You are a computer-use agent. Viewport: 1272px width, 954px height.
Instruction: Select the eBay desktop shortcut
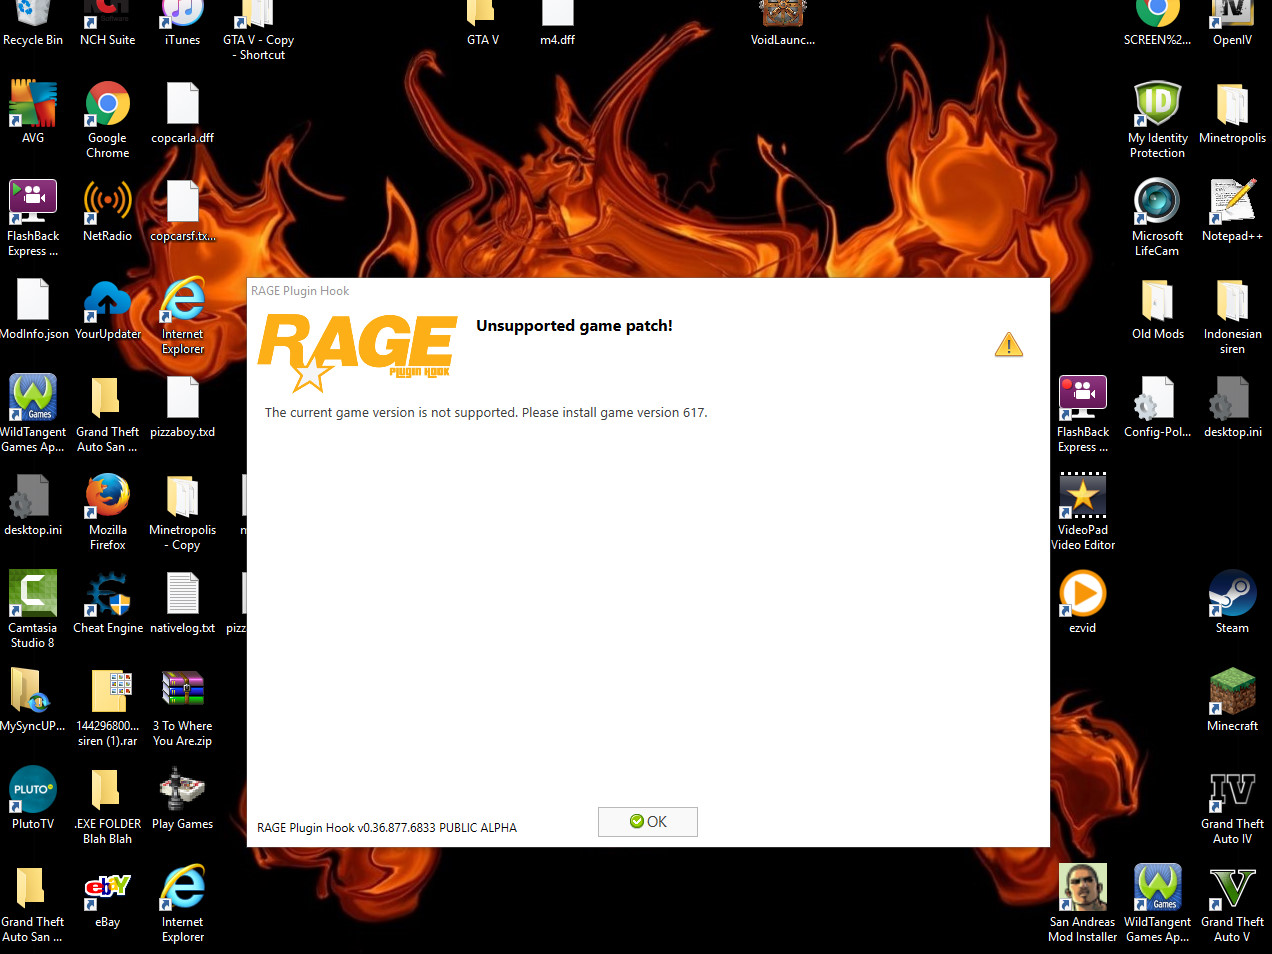[x=108, y=896]
